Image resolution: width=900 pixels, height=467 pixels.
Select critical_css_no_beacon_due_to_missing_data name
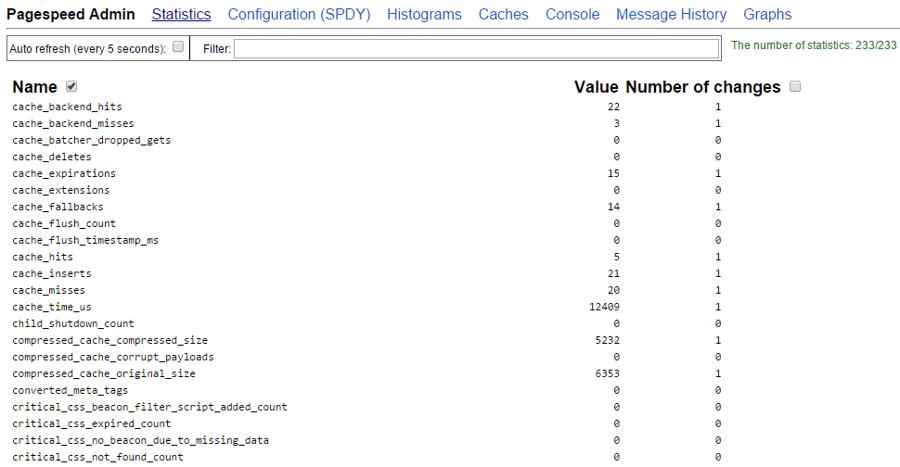click(x=141, y=440)
